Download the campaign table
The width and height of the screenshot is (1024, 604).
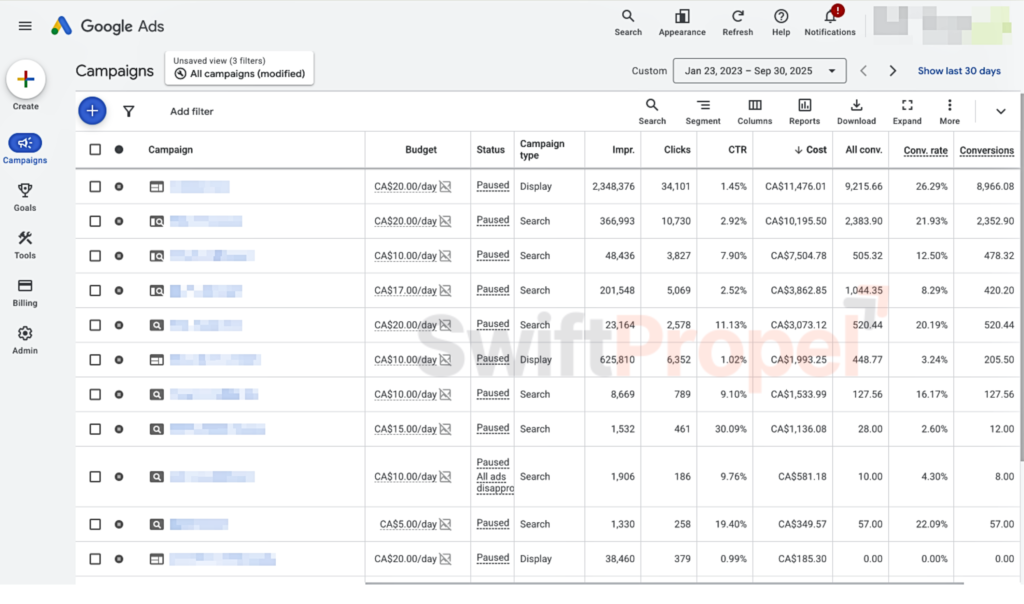coord(856,105)
